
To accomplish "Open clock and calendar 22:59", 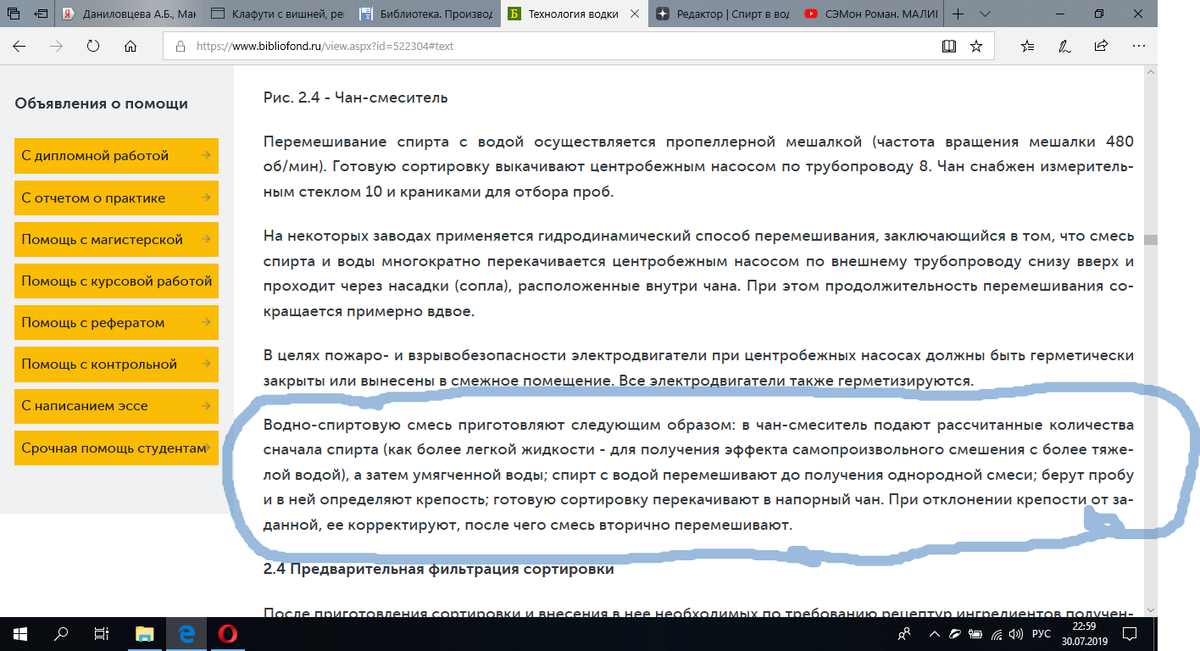I will pos(1086,633).
